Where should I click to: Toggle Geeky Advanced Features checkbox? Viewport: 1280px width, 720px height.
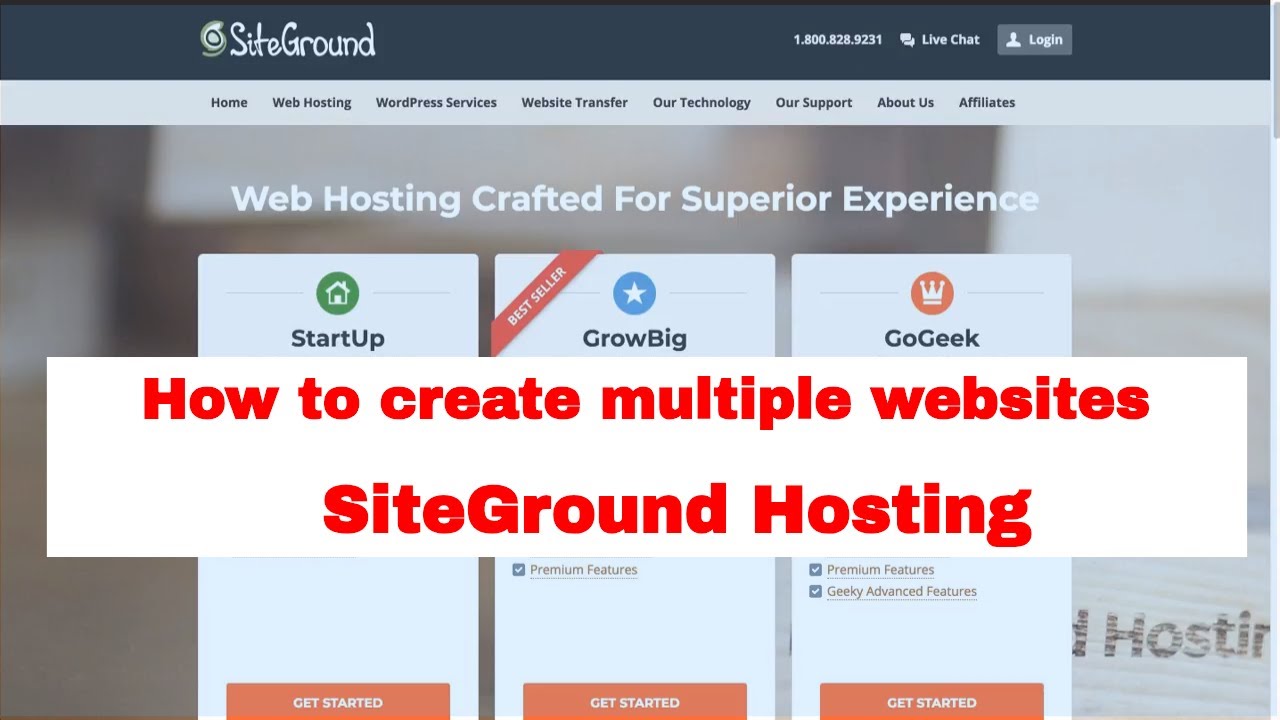(x=815, y=592)
